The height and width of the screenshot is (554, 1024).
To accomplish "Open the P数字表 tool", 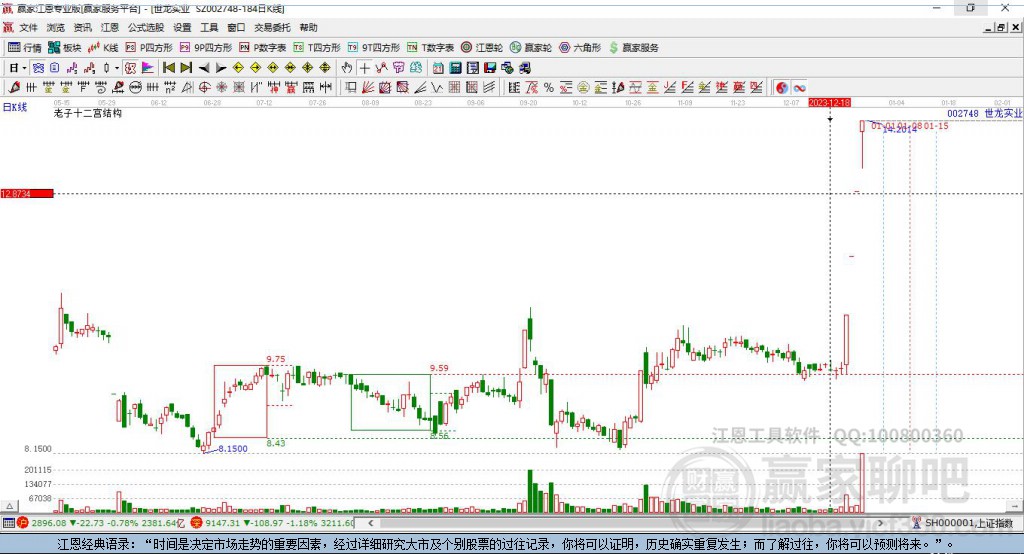I will [x=263, y=48].
